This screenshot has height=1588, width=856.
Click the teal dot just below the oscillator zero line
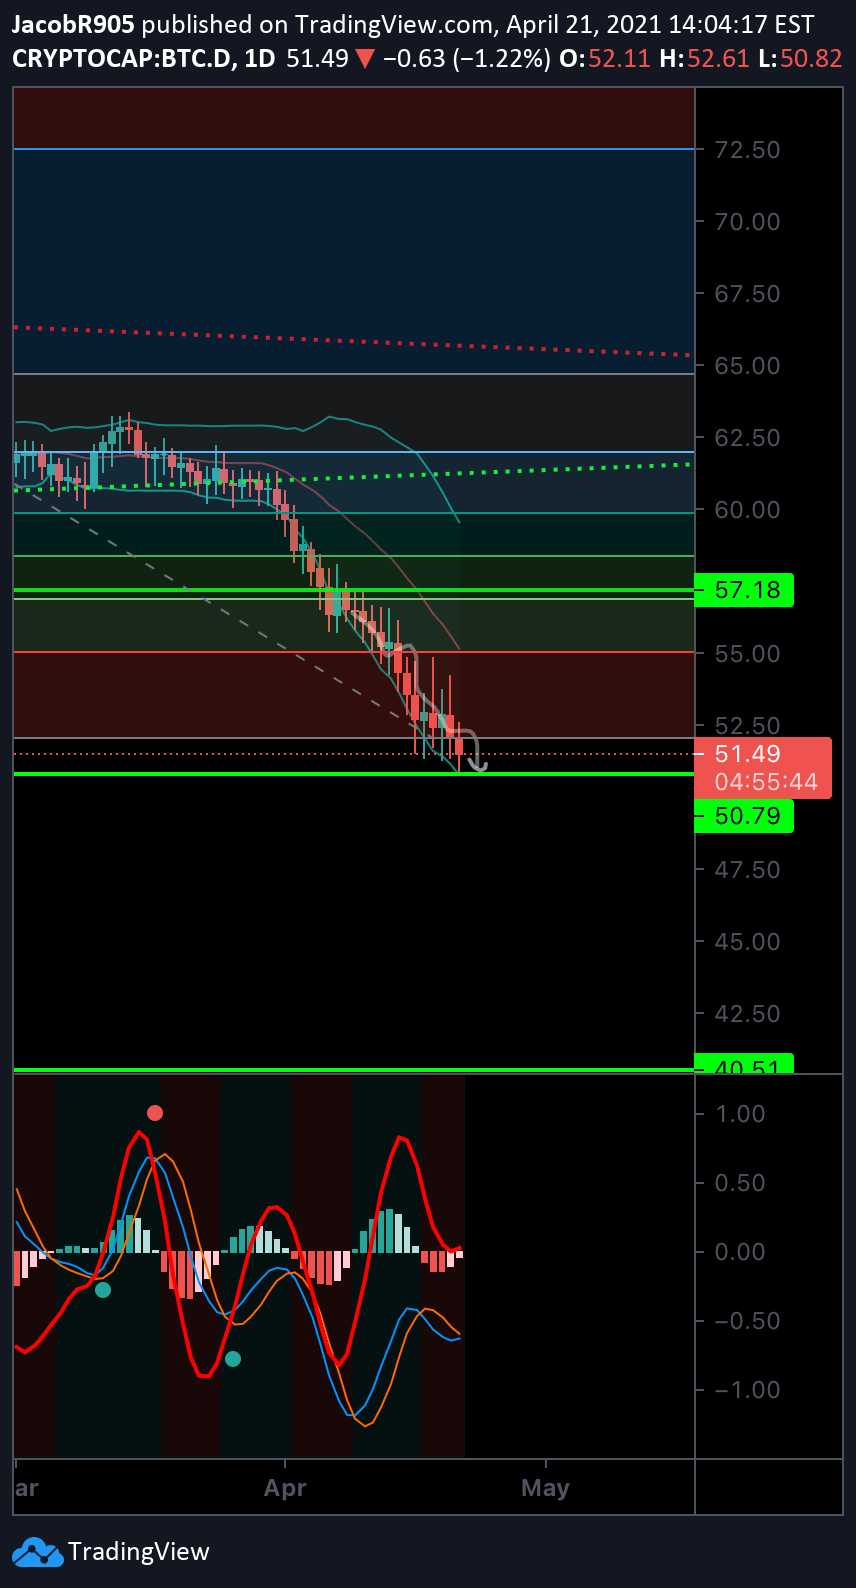pyautogui.click(x=103, y=1290)
